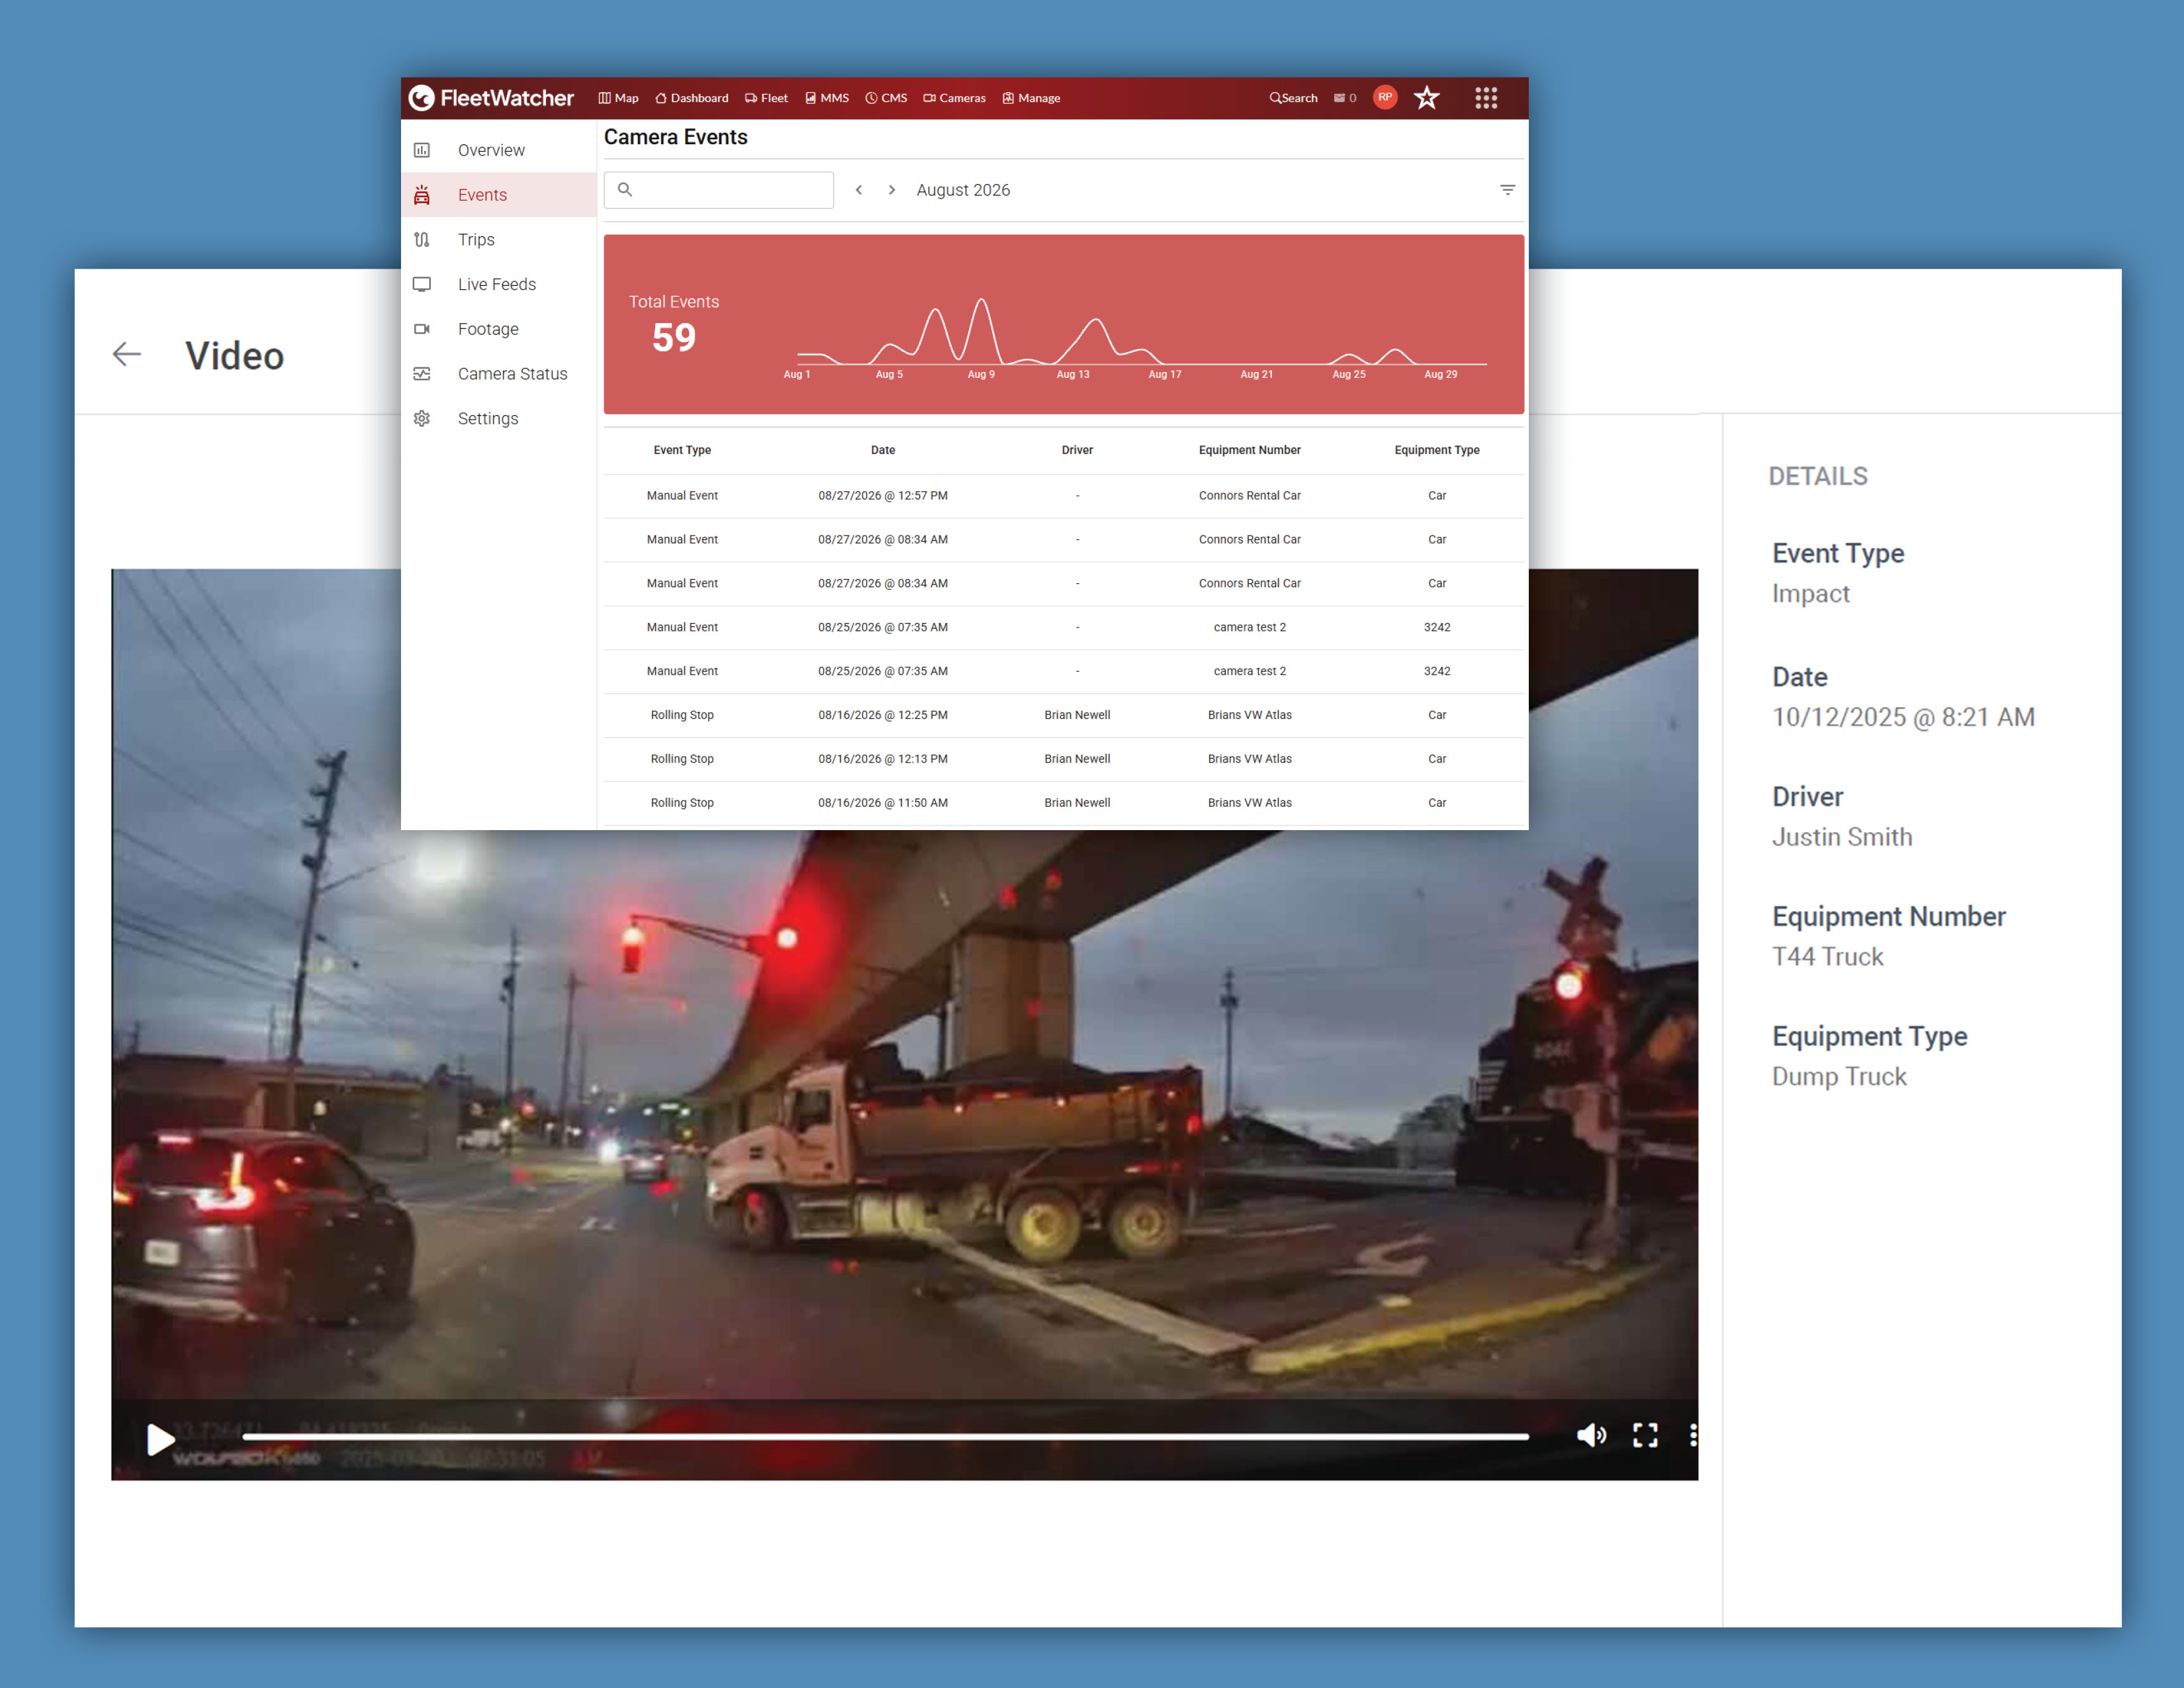This screenshot has width=2184, height=1688.
Task: Click the Total Events line chart
Action: (x=1142, y=333)
